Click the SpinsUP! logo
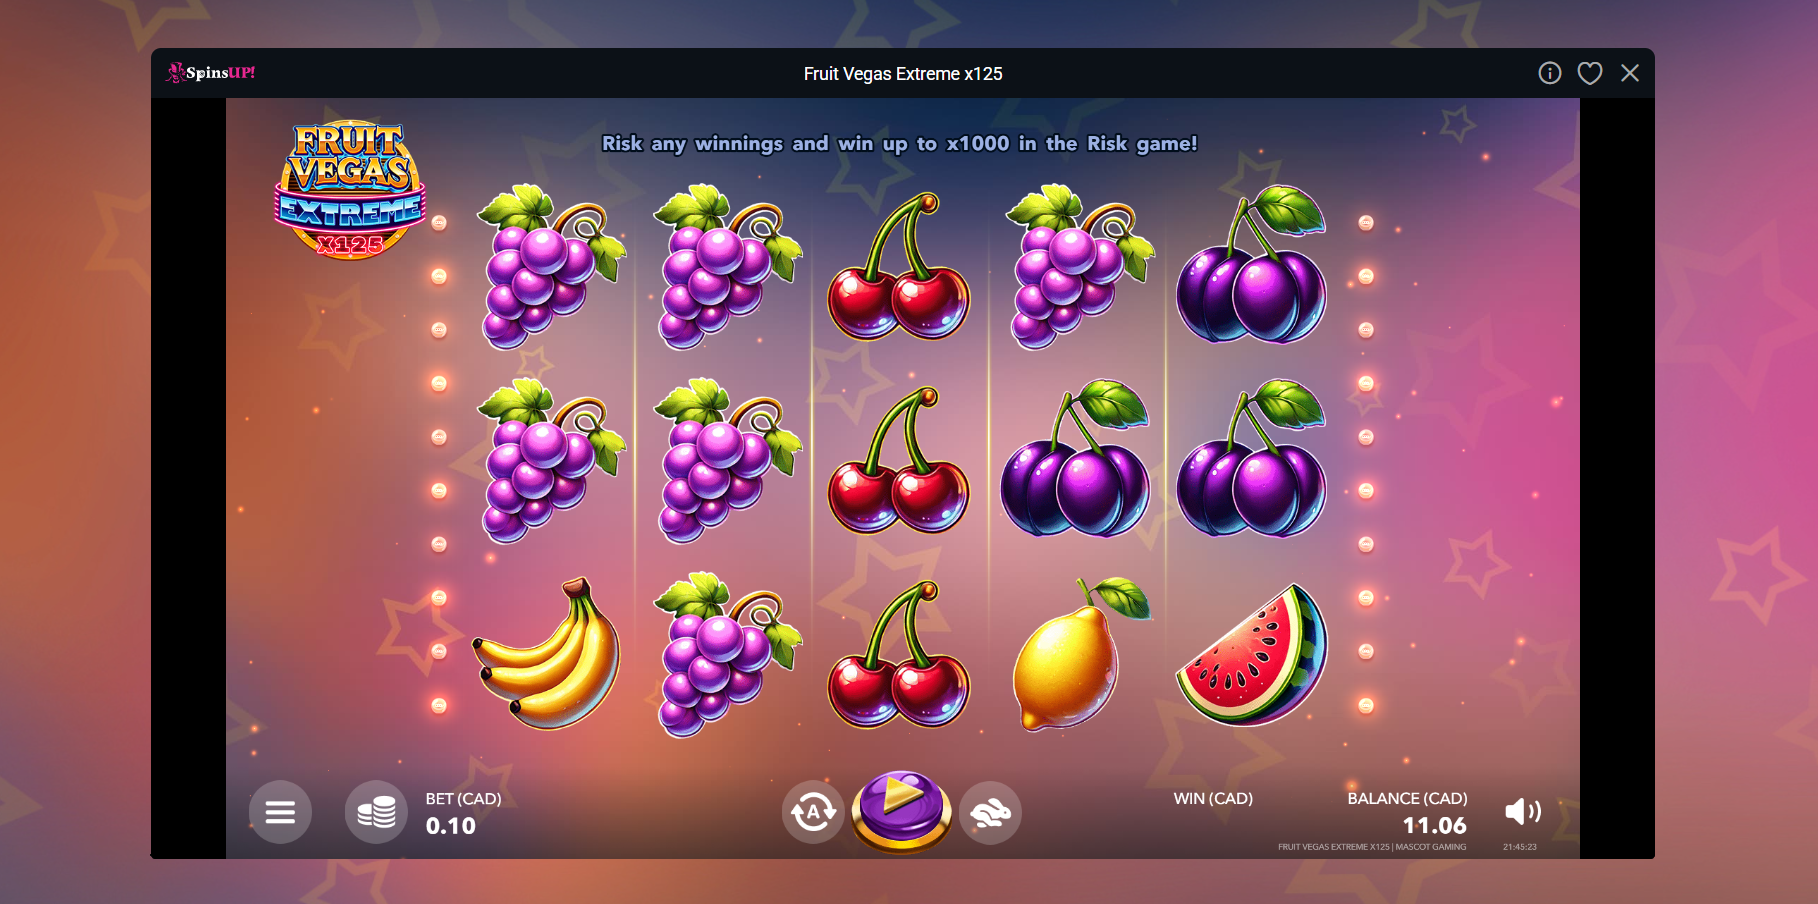Viewport: 1818px width, 904px height. pyautogui.click(x=211, y=72)
